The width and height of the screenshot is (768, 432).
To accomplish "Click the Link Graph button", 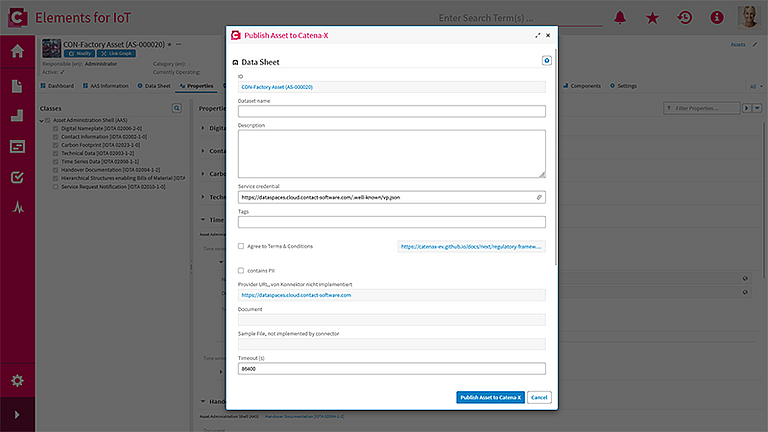I will click(117, 53).
